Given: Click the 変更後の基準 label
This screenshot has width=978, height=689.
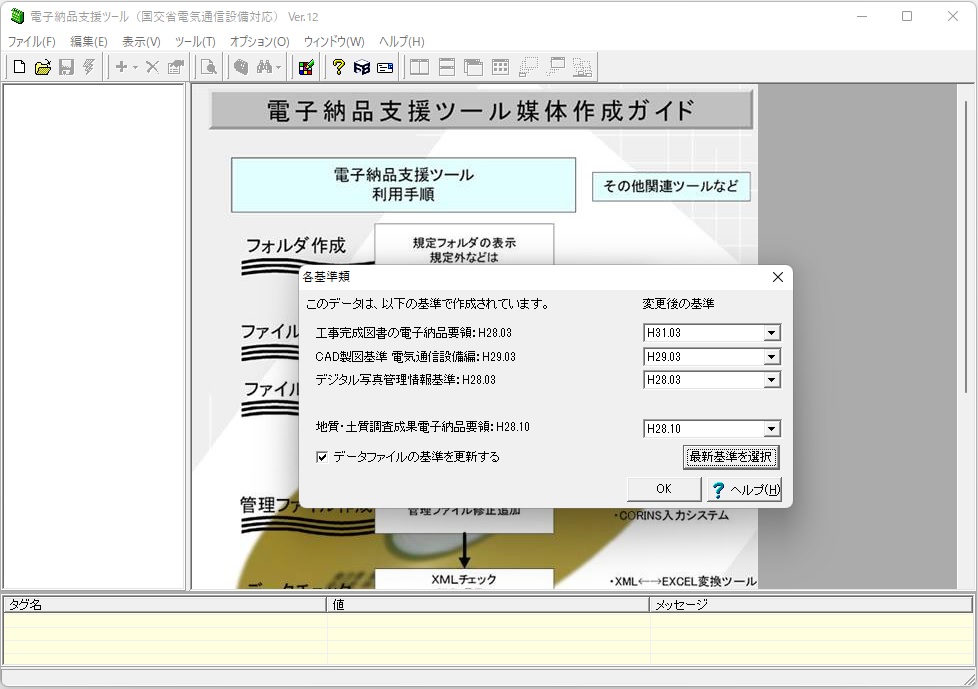Looking at the screenshot, I should 678,304.
